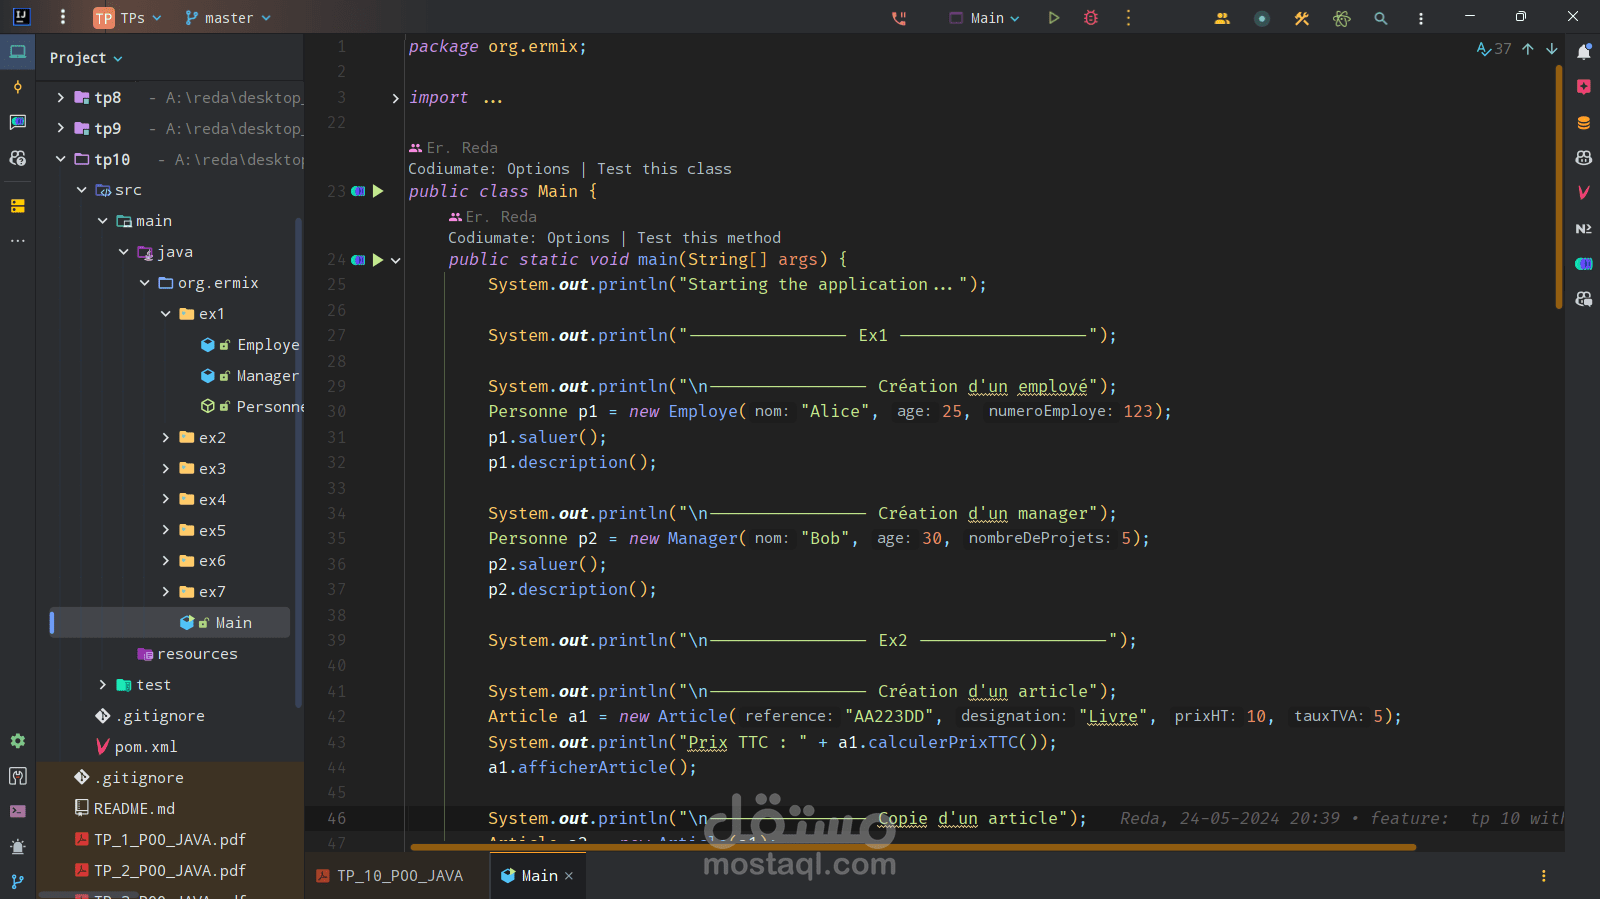
Task: Switch to the TP_10_POO_JAVA tab
Action: (390, 876)
